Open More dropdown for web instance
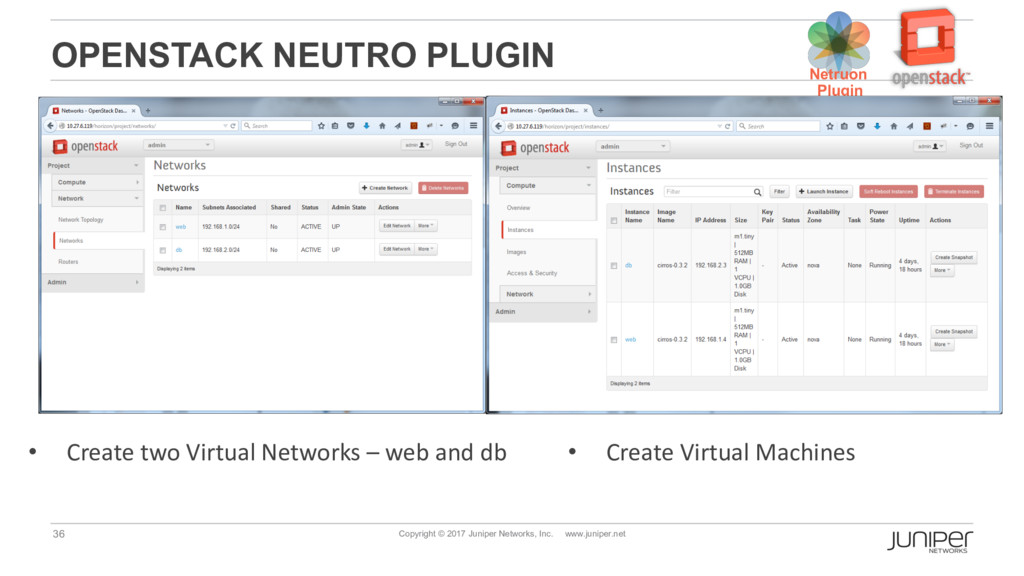This screenshot has height=576, width=1024. 942,344
